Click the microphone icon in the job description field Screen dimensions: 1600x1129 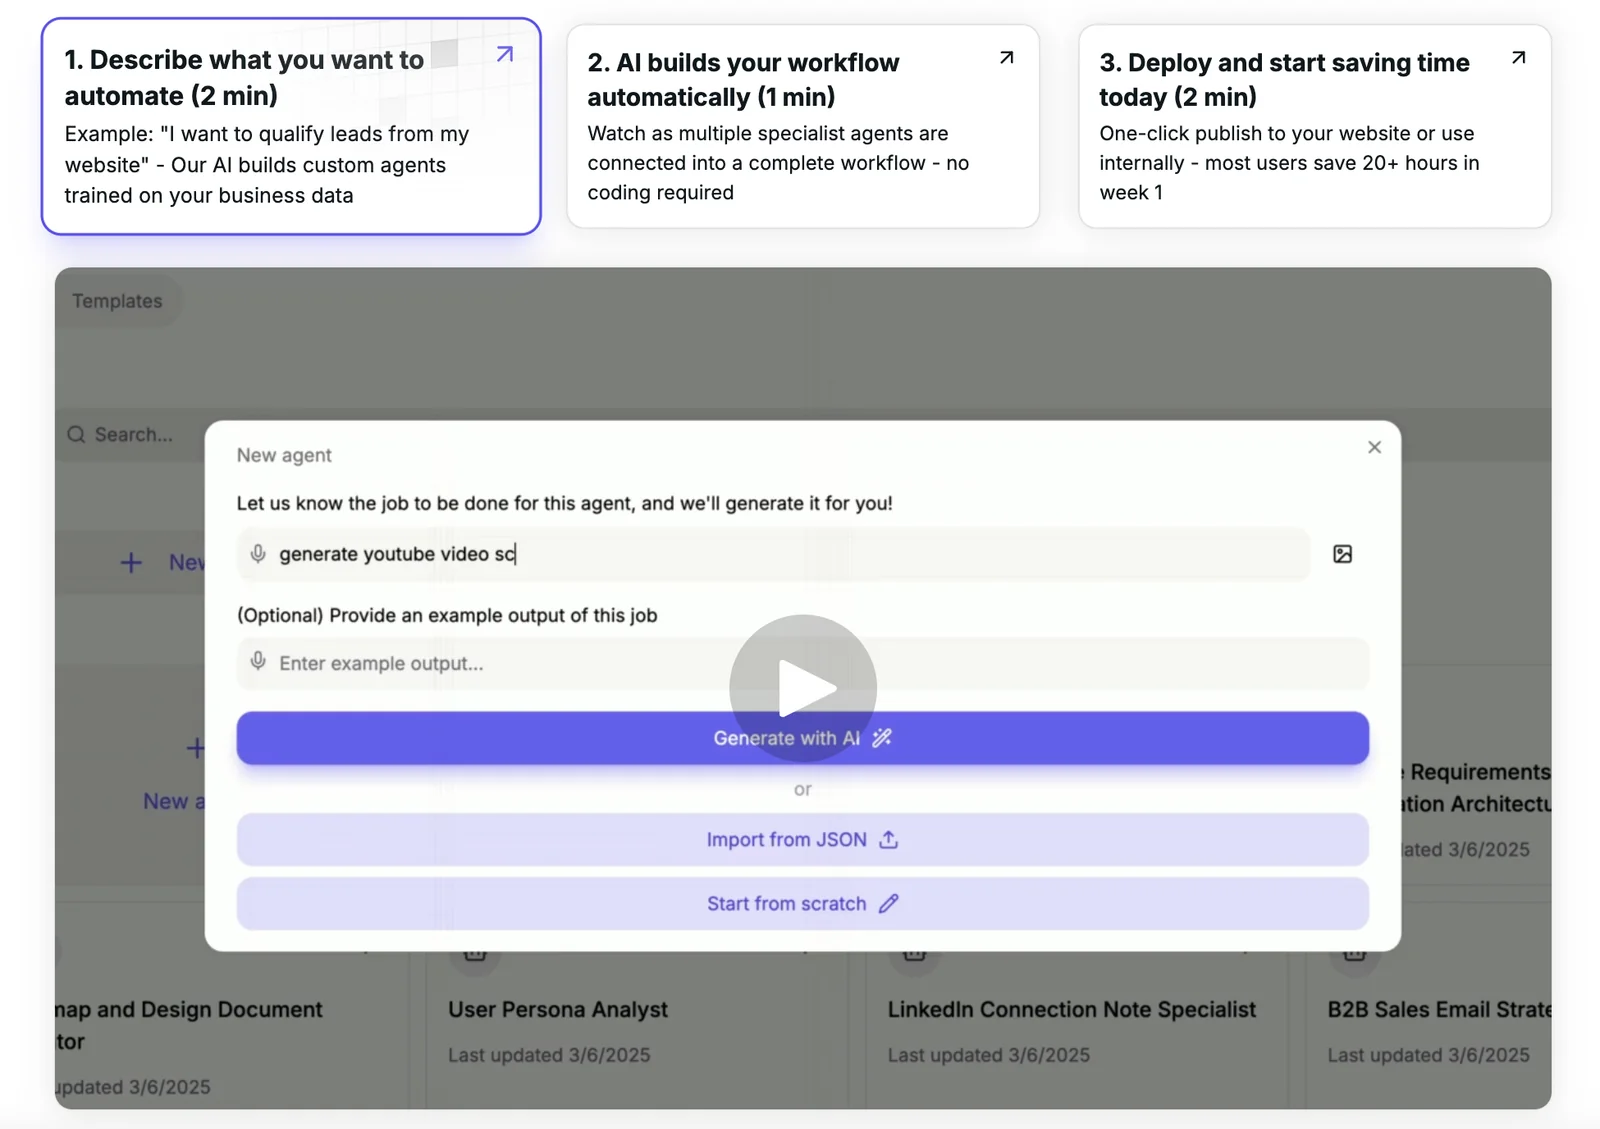pos(258,554)
